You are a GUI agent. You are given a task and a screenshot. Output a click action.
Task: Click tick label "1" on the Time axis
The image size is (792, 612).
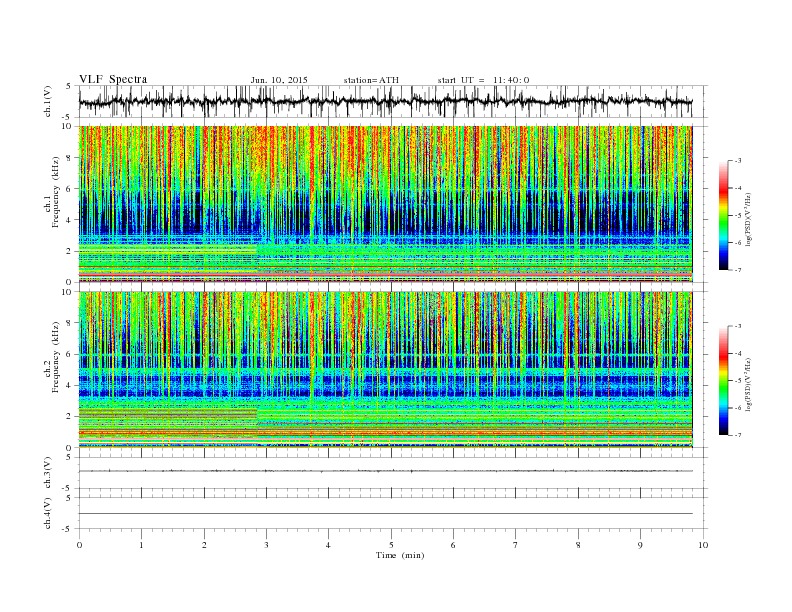(141, 545)
